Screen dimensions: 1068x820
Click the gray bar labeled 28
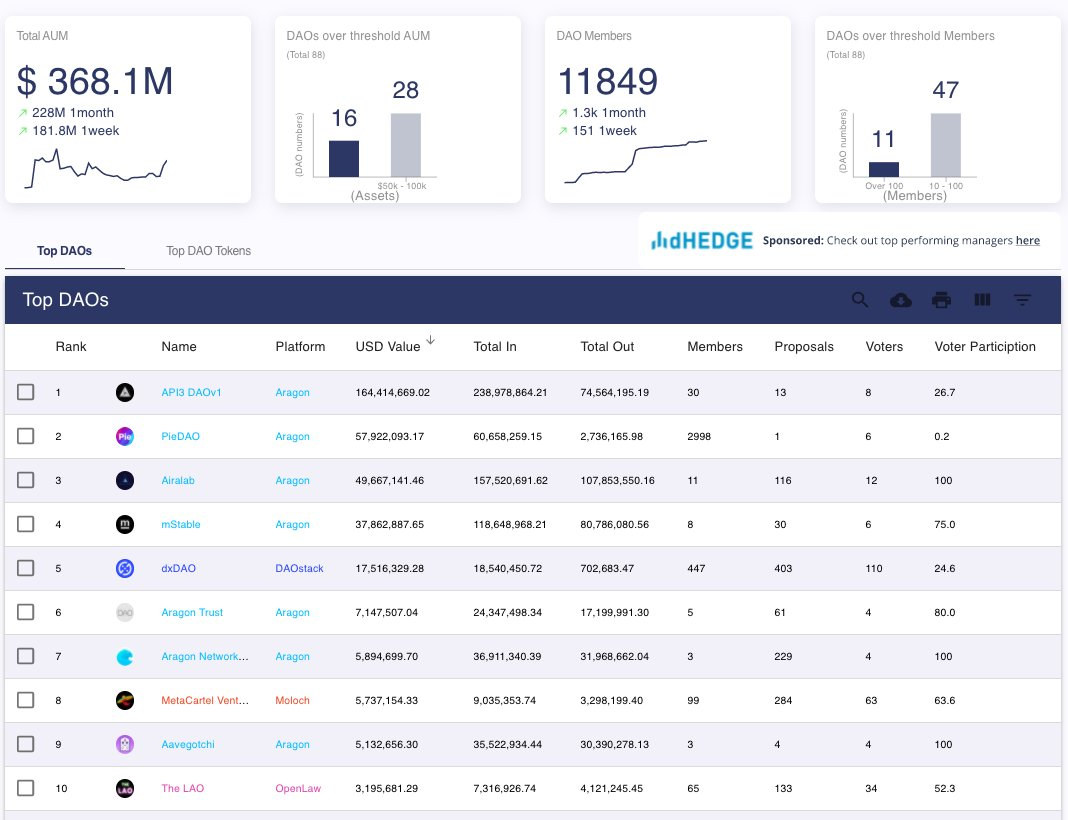[405, 145]
